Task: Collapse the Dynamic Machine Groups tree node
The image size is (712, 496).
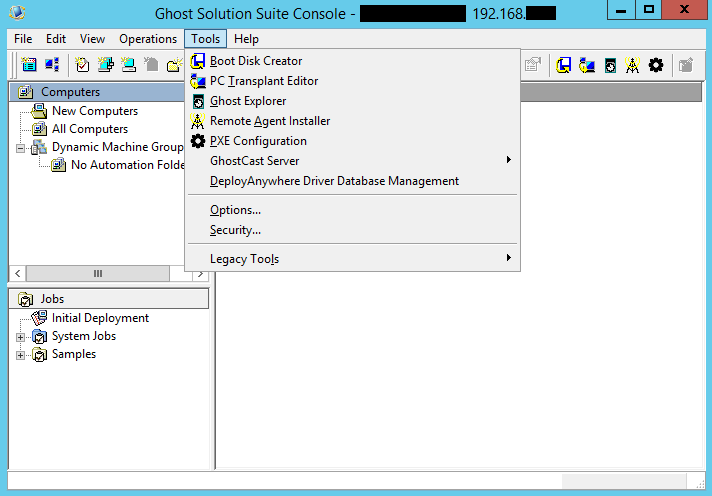Action: pyautogui.click(x=20, y=148)
